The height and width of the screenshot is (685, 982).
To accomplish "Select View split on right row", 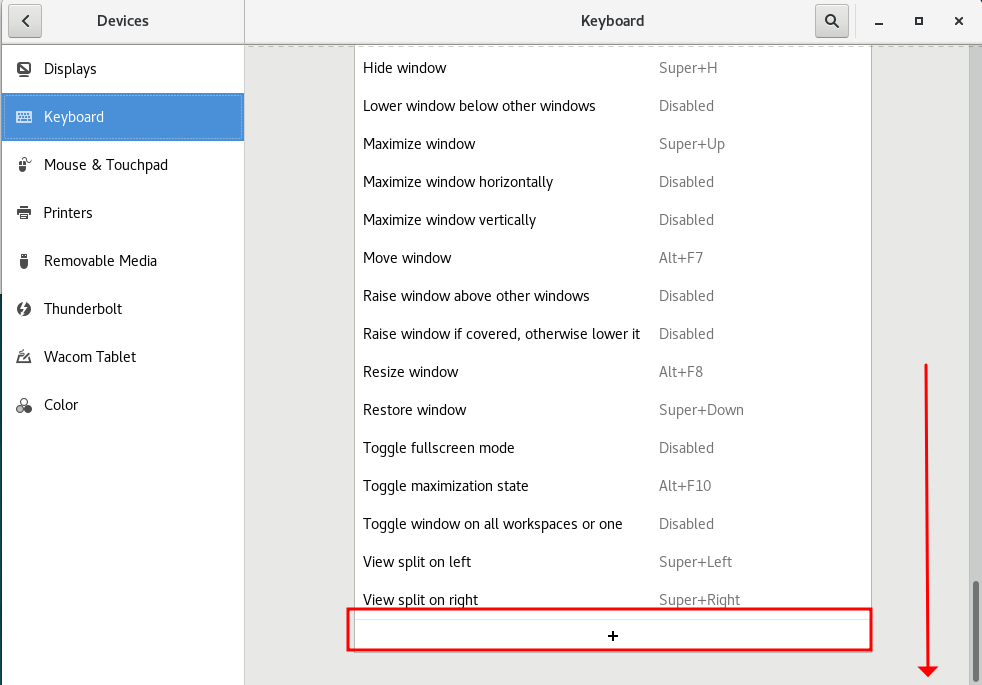I will (612, 600).
